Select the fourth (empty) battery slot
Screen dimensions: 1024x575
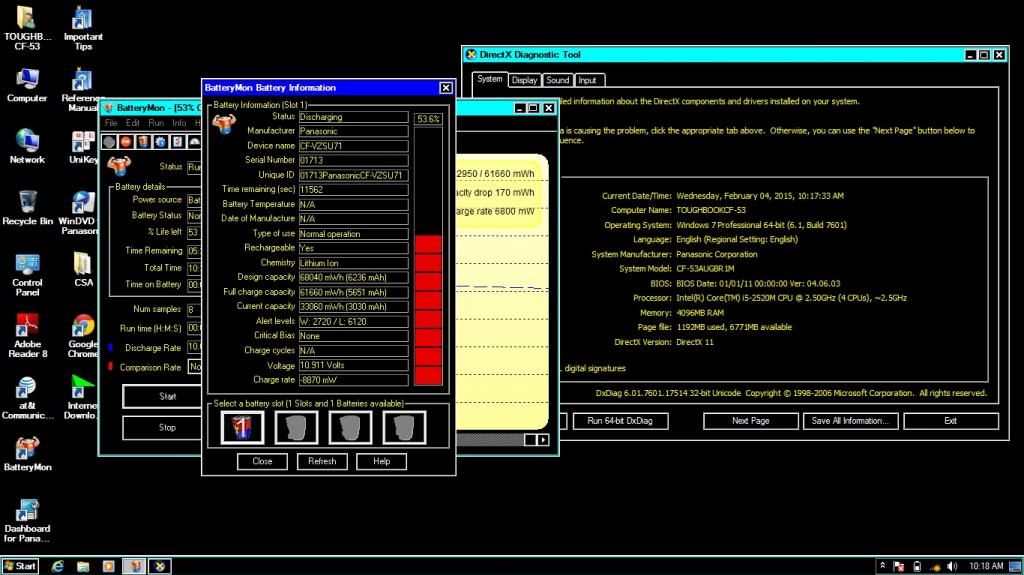coord(404,427)
